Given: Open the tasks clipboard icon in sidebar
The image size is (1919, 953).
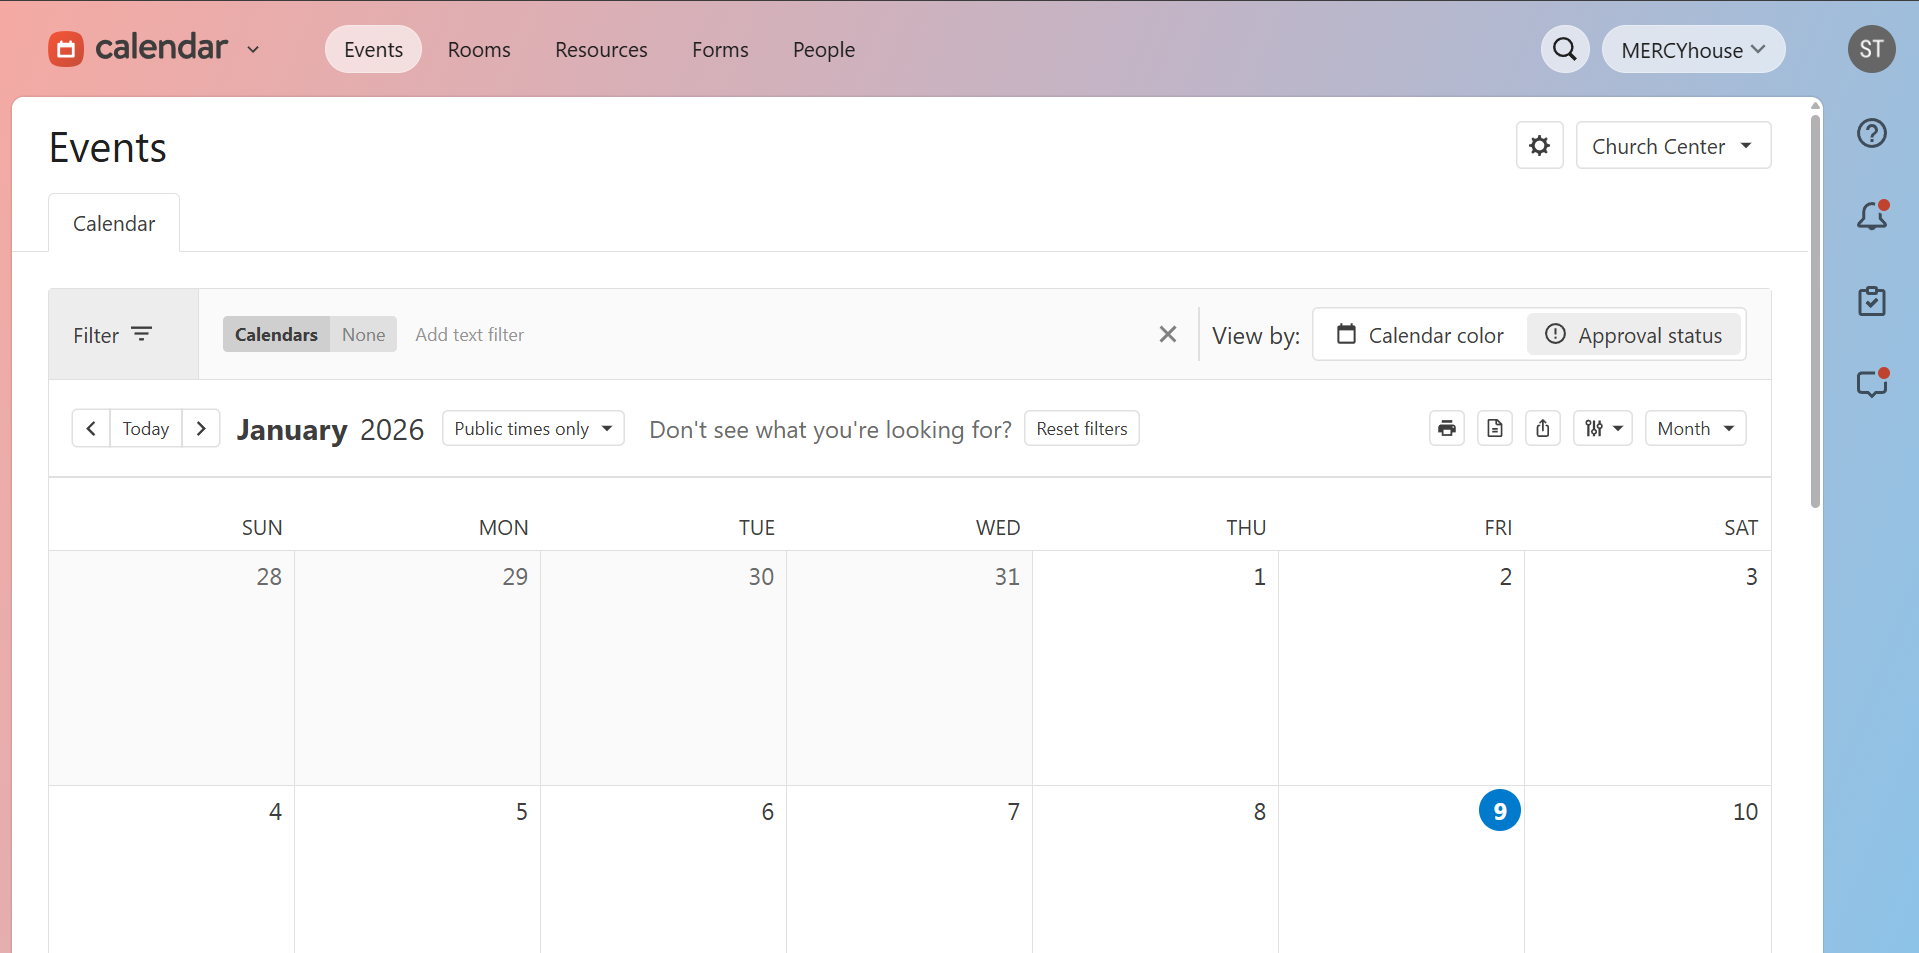Looking at the screenshot, I should coord(1872,301).
